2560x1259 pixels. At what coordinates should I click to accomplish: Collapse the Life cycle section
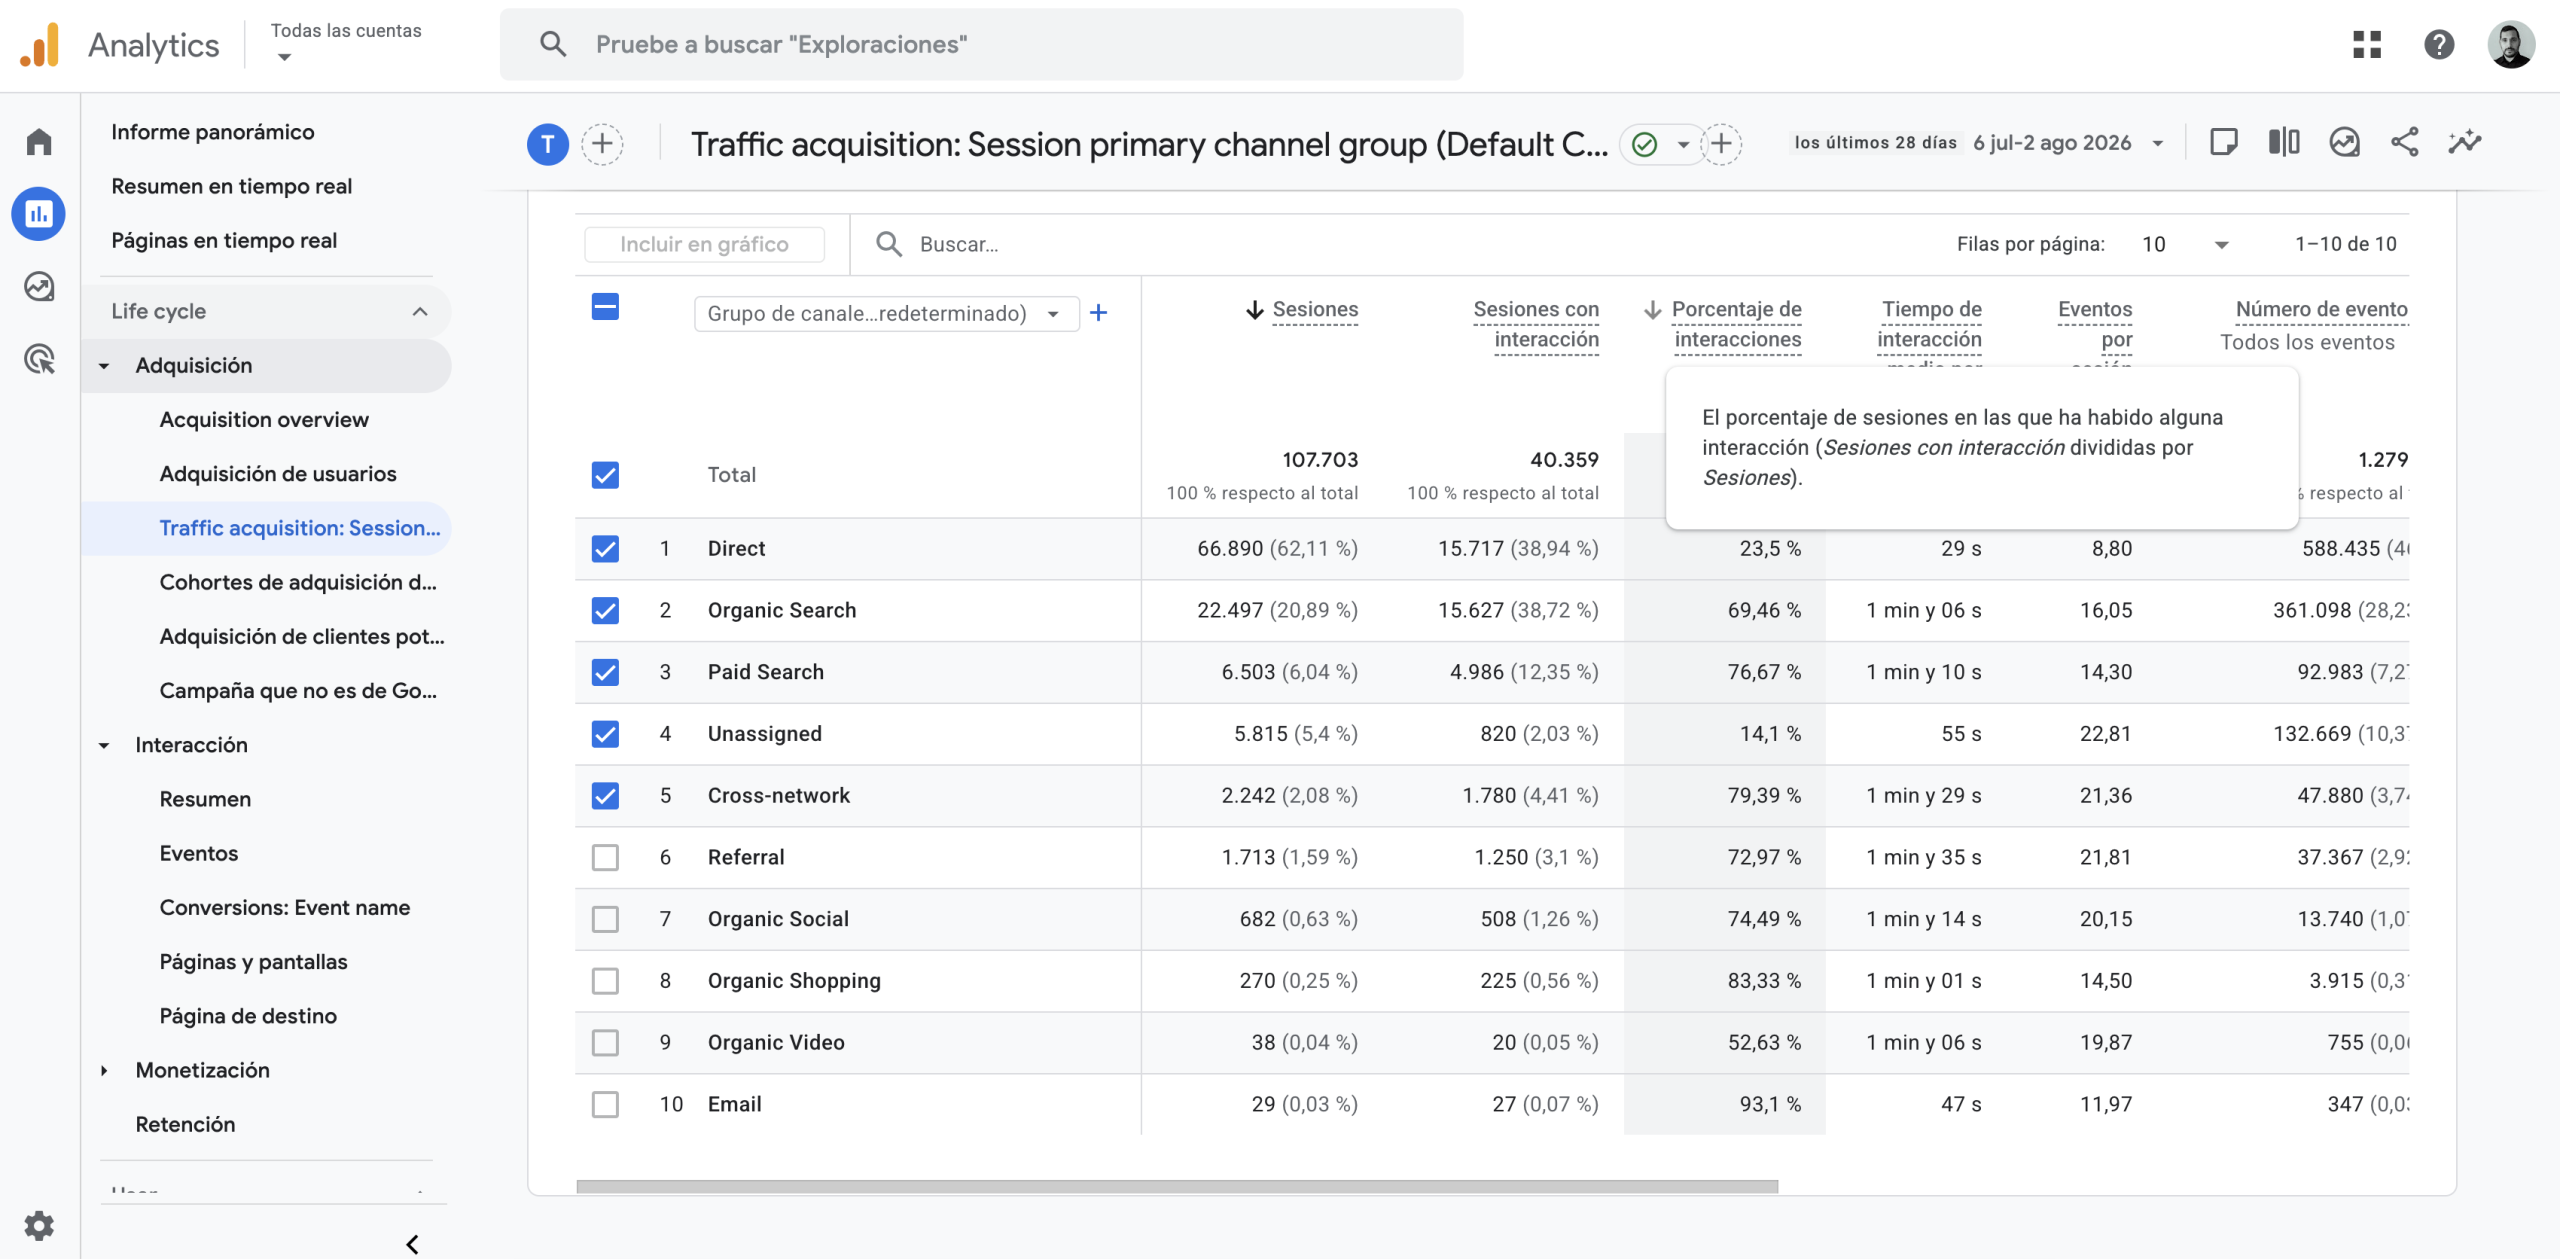[420, 311]
